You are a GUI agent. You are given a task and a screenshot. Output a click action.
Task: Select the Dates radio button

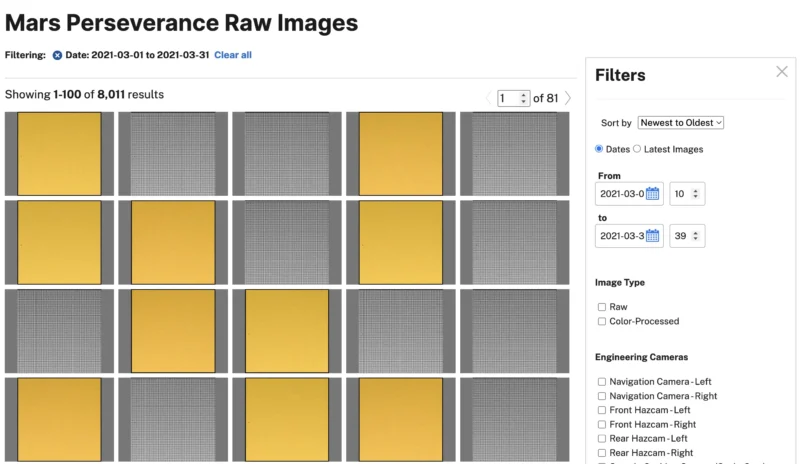pyautogui.click(x=600, y=149)
